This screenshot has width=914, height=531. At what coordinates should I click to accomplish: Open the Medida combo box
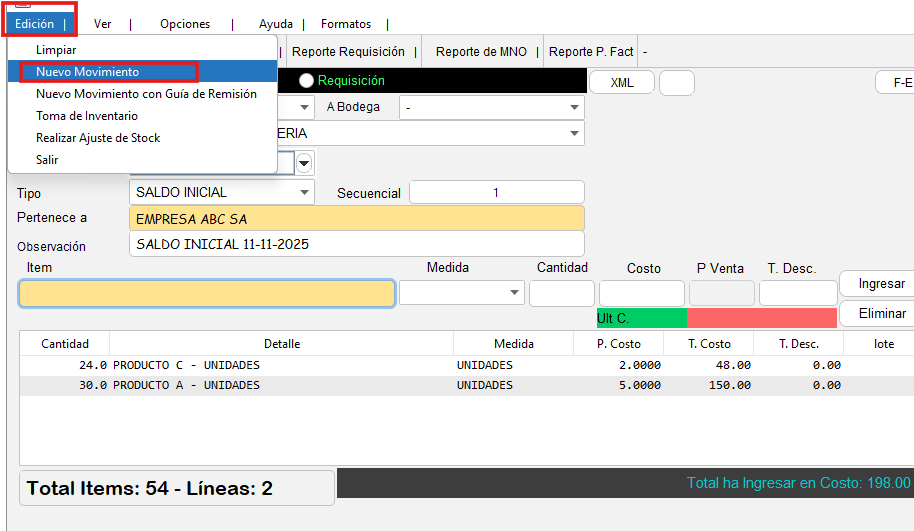coord(461,292)
